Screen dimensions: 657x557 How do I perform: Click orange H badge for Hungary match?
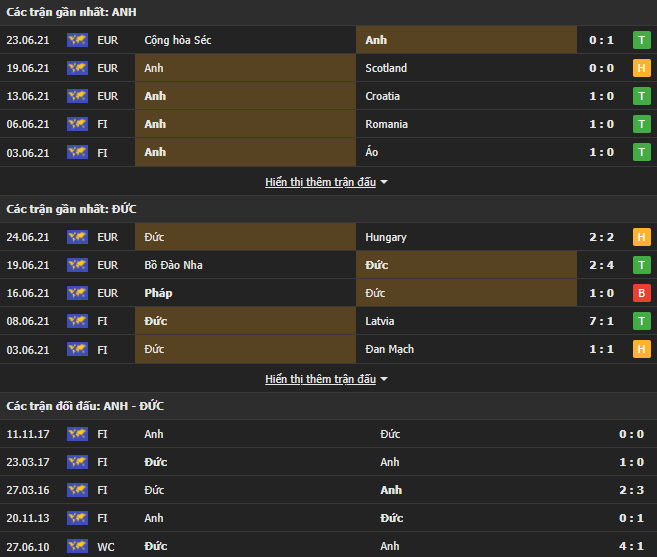[641, 237]
